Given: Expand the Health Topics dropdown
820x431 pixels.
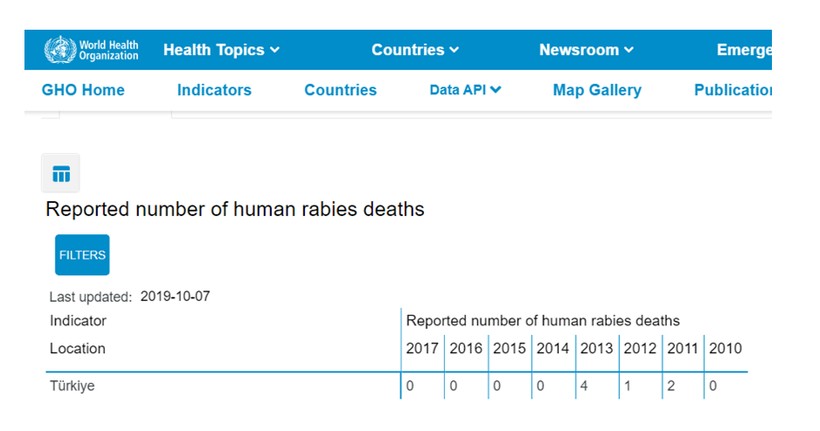Looking at the screenshot, I should tap(221, 50).
